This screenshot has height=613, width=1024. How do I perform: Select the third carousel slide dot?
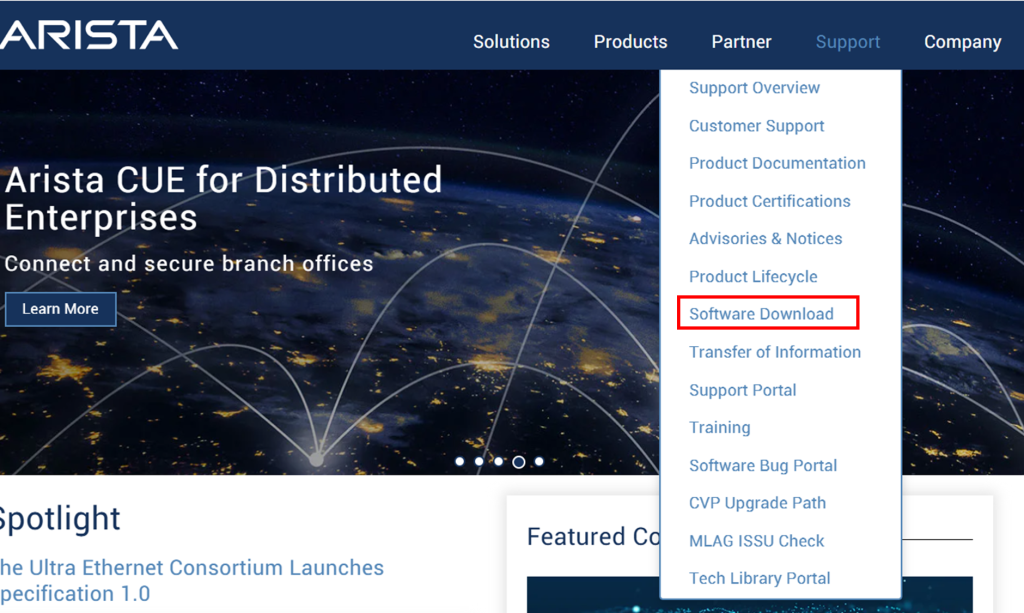coord(499,462)
